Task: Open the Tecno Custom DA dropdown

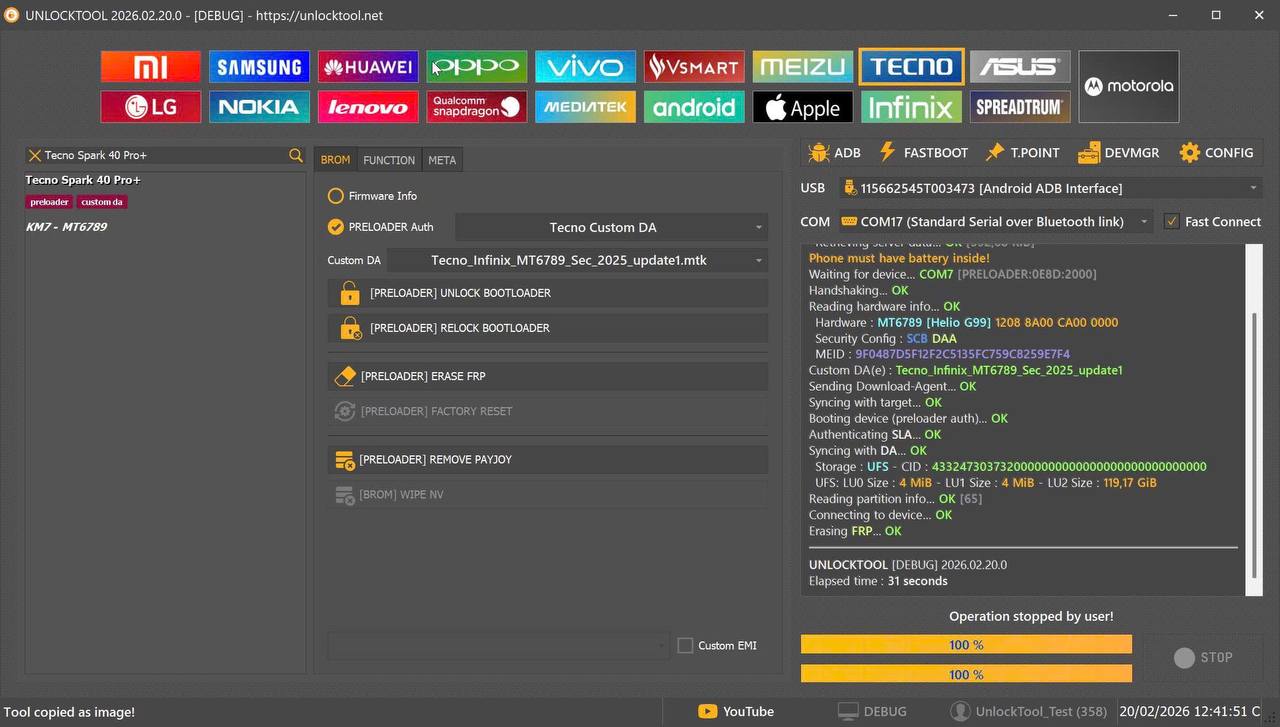Action: [610, 227]
